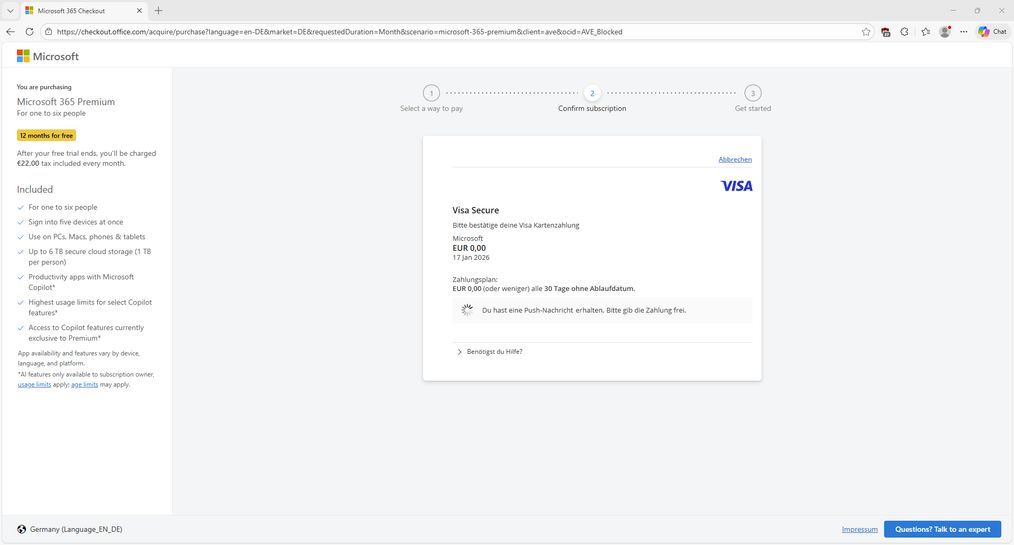Click the Abbrechen link
Image resolution: width=1014 pixels, height=545 pixels.
click(735, 159)
